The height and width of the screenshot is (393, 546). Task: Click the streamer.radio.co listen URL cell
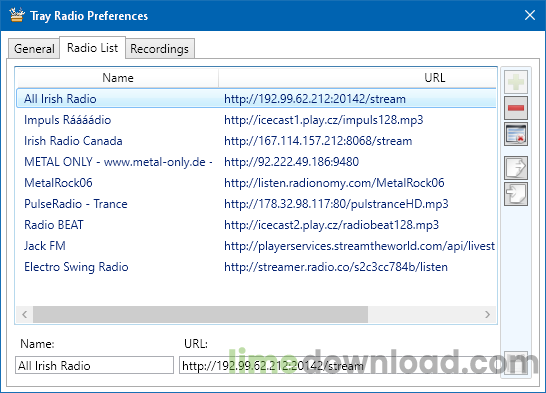(336, 267)
